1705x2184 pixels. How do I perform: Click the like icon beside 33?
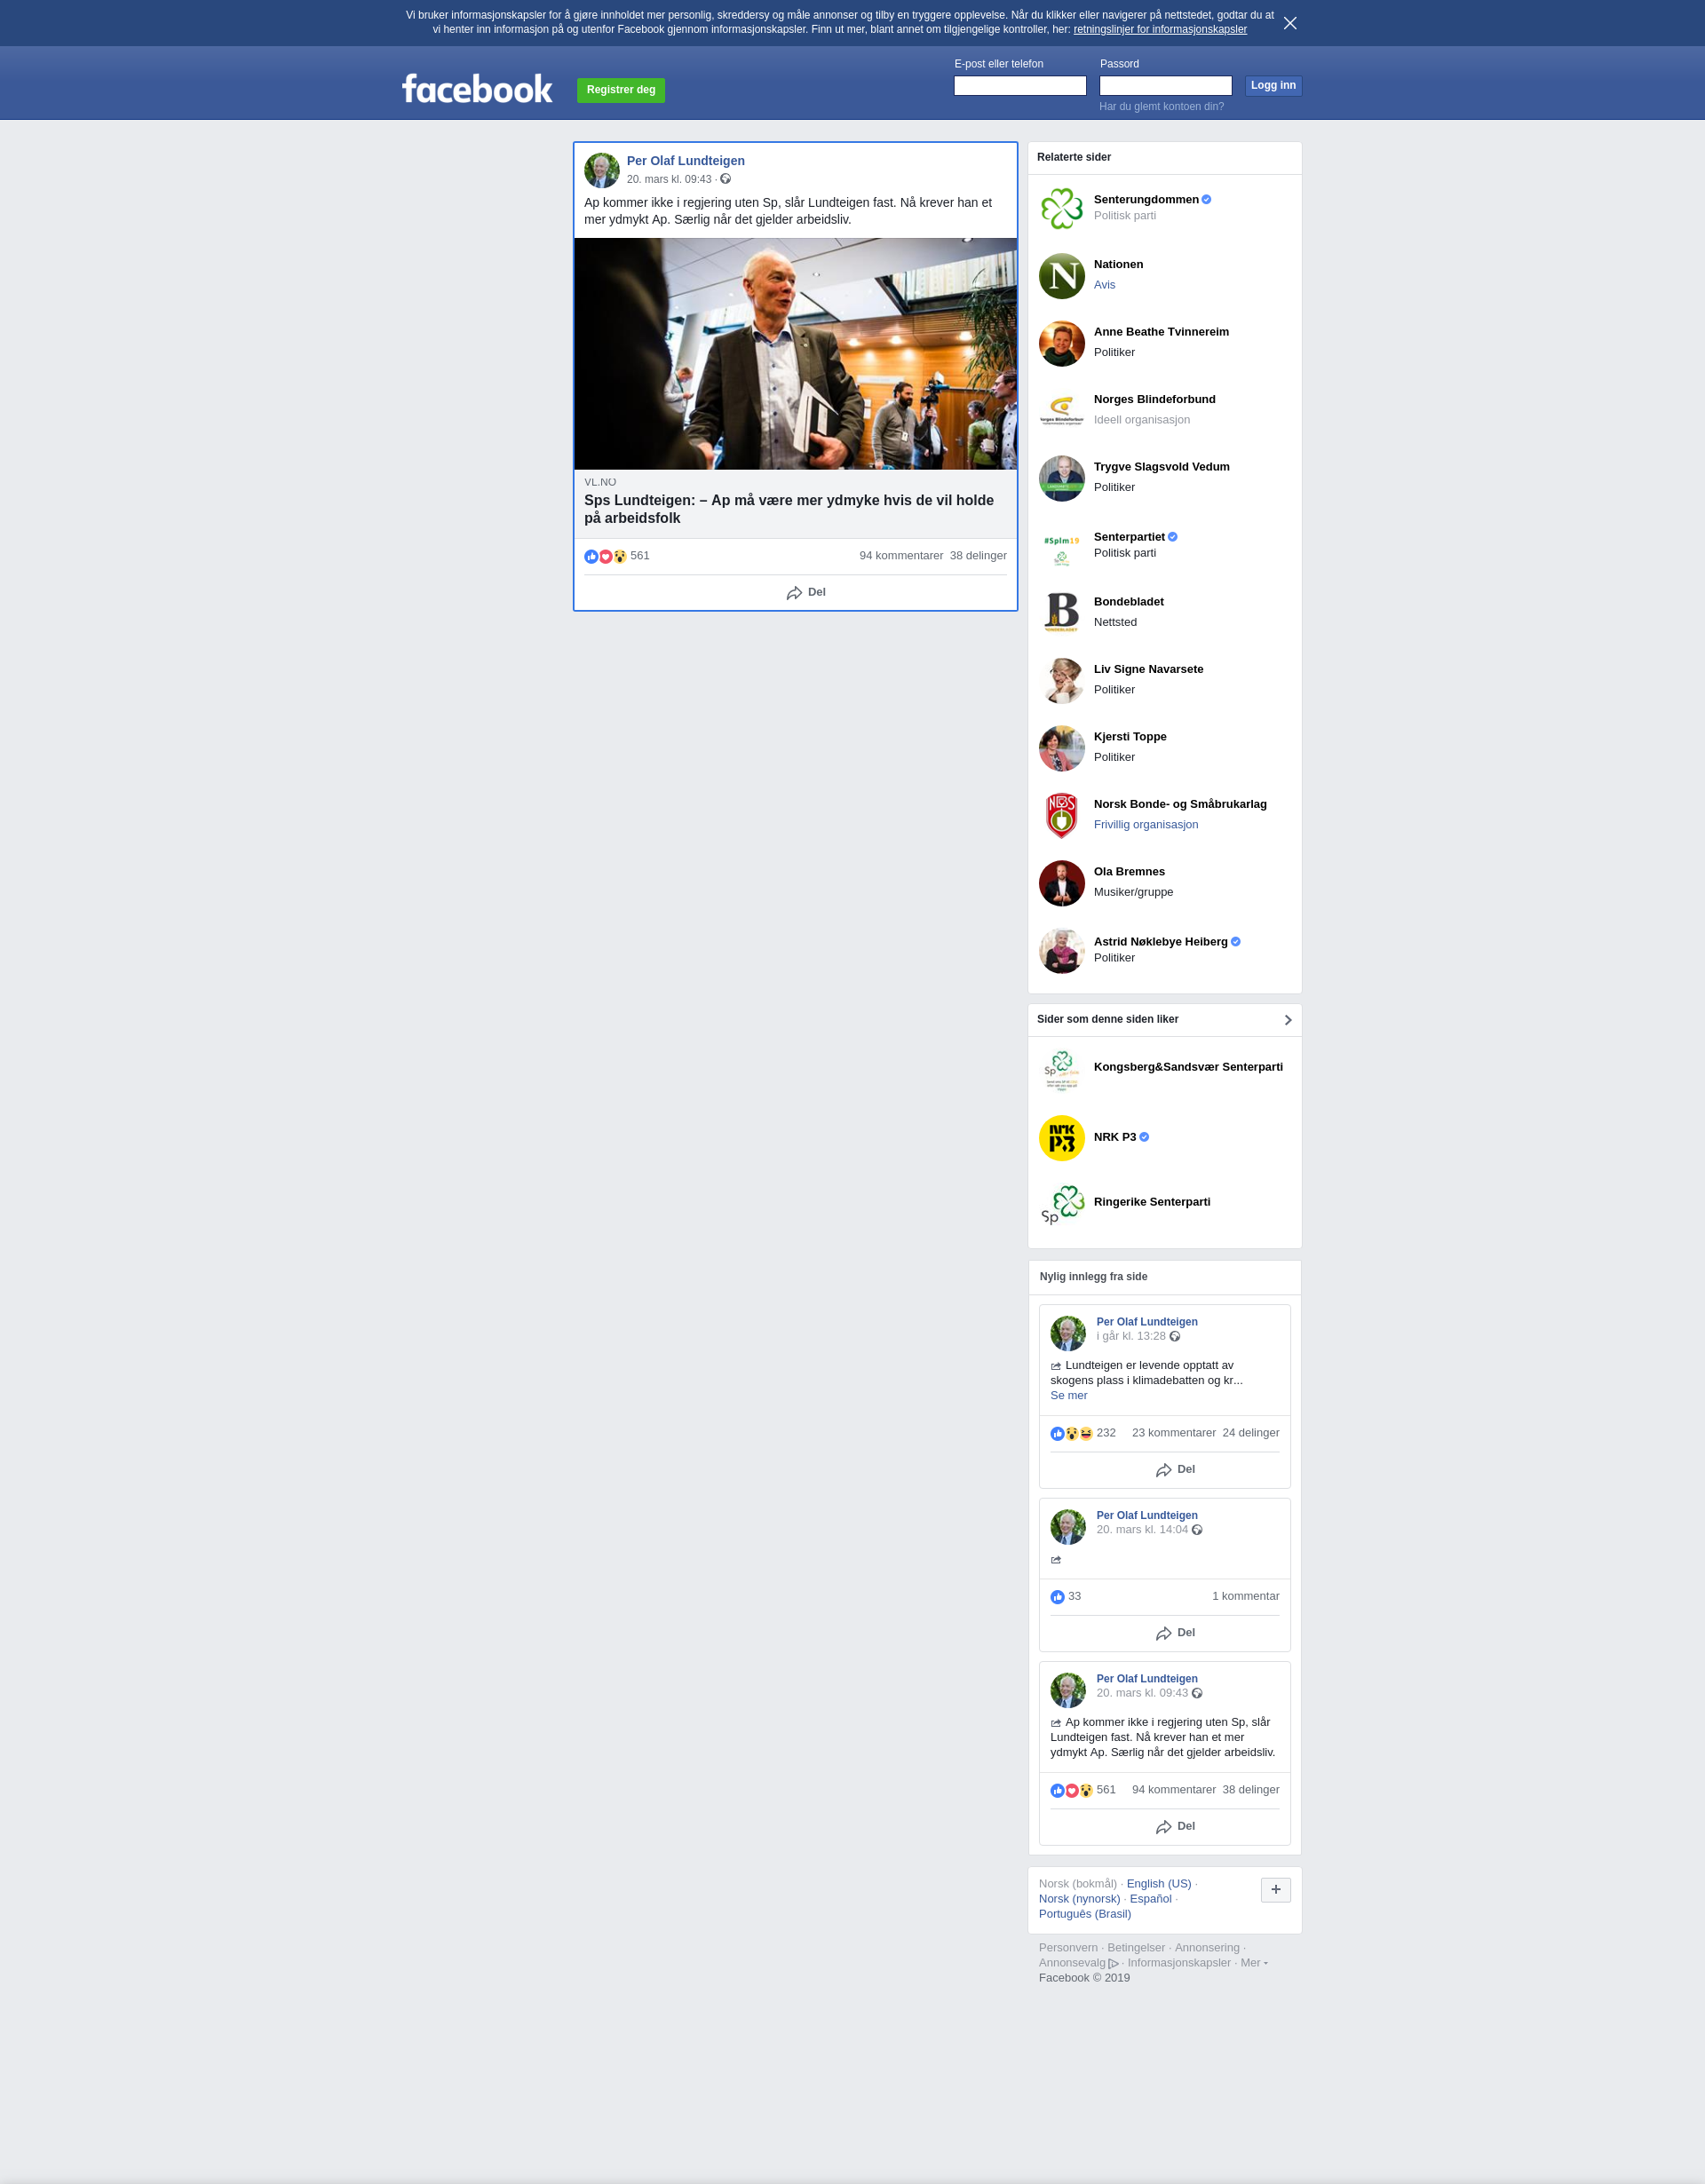coord(1057,1597)
